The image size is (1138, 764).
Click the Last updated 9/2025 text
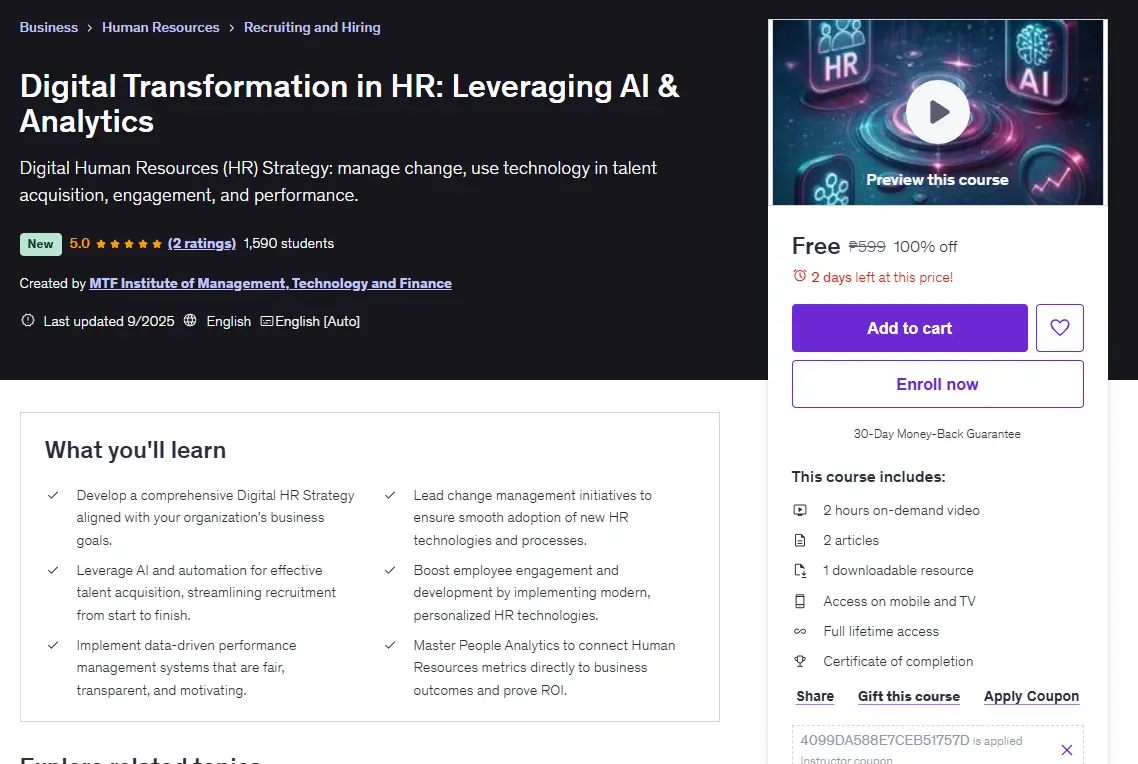[109, 321]
